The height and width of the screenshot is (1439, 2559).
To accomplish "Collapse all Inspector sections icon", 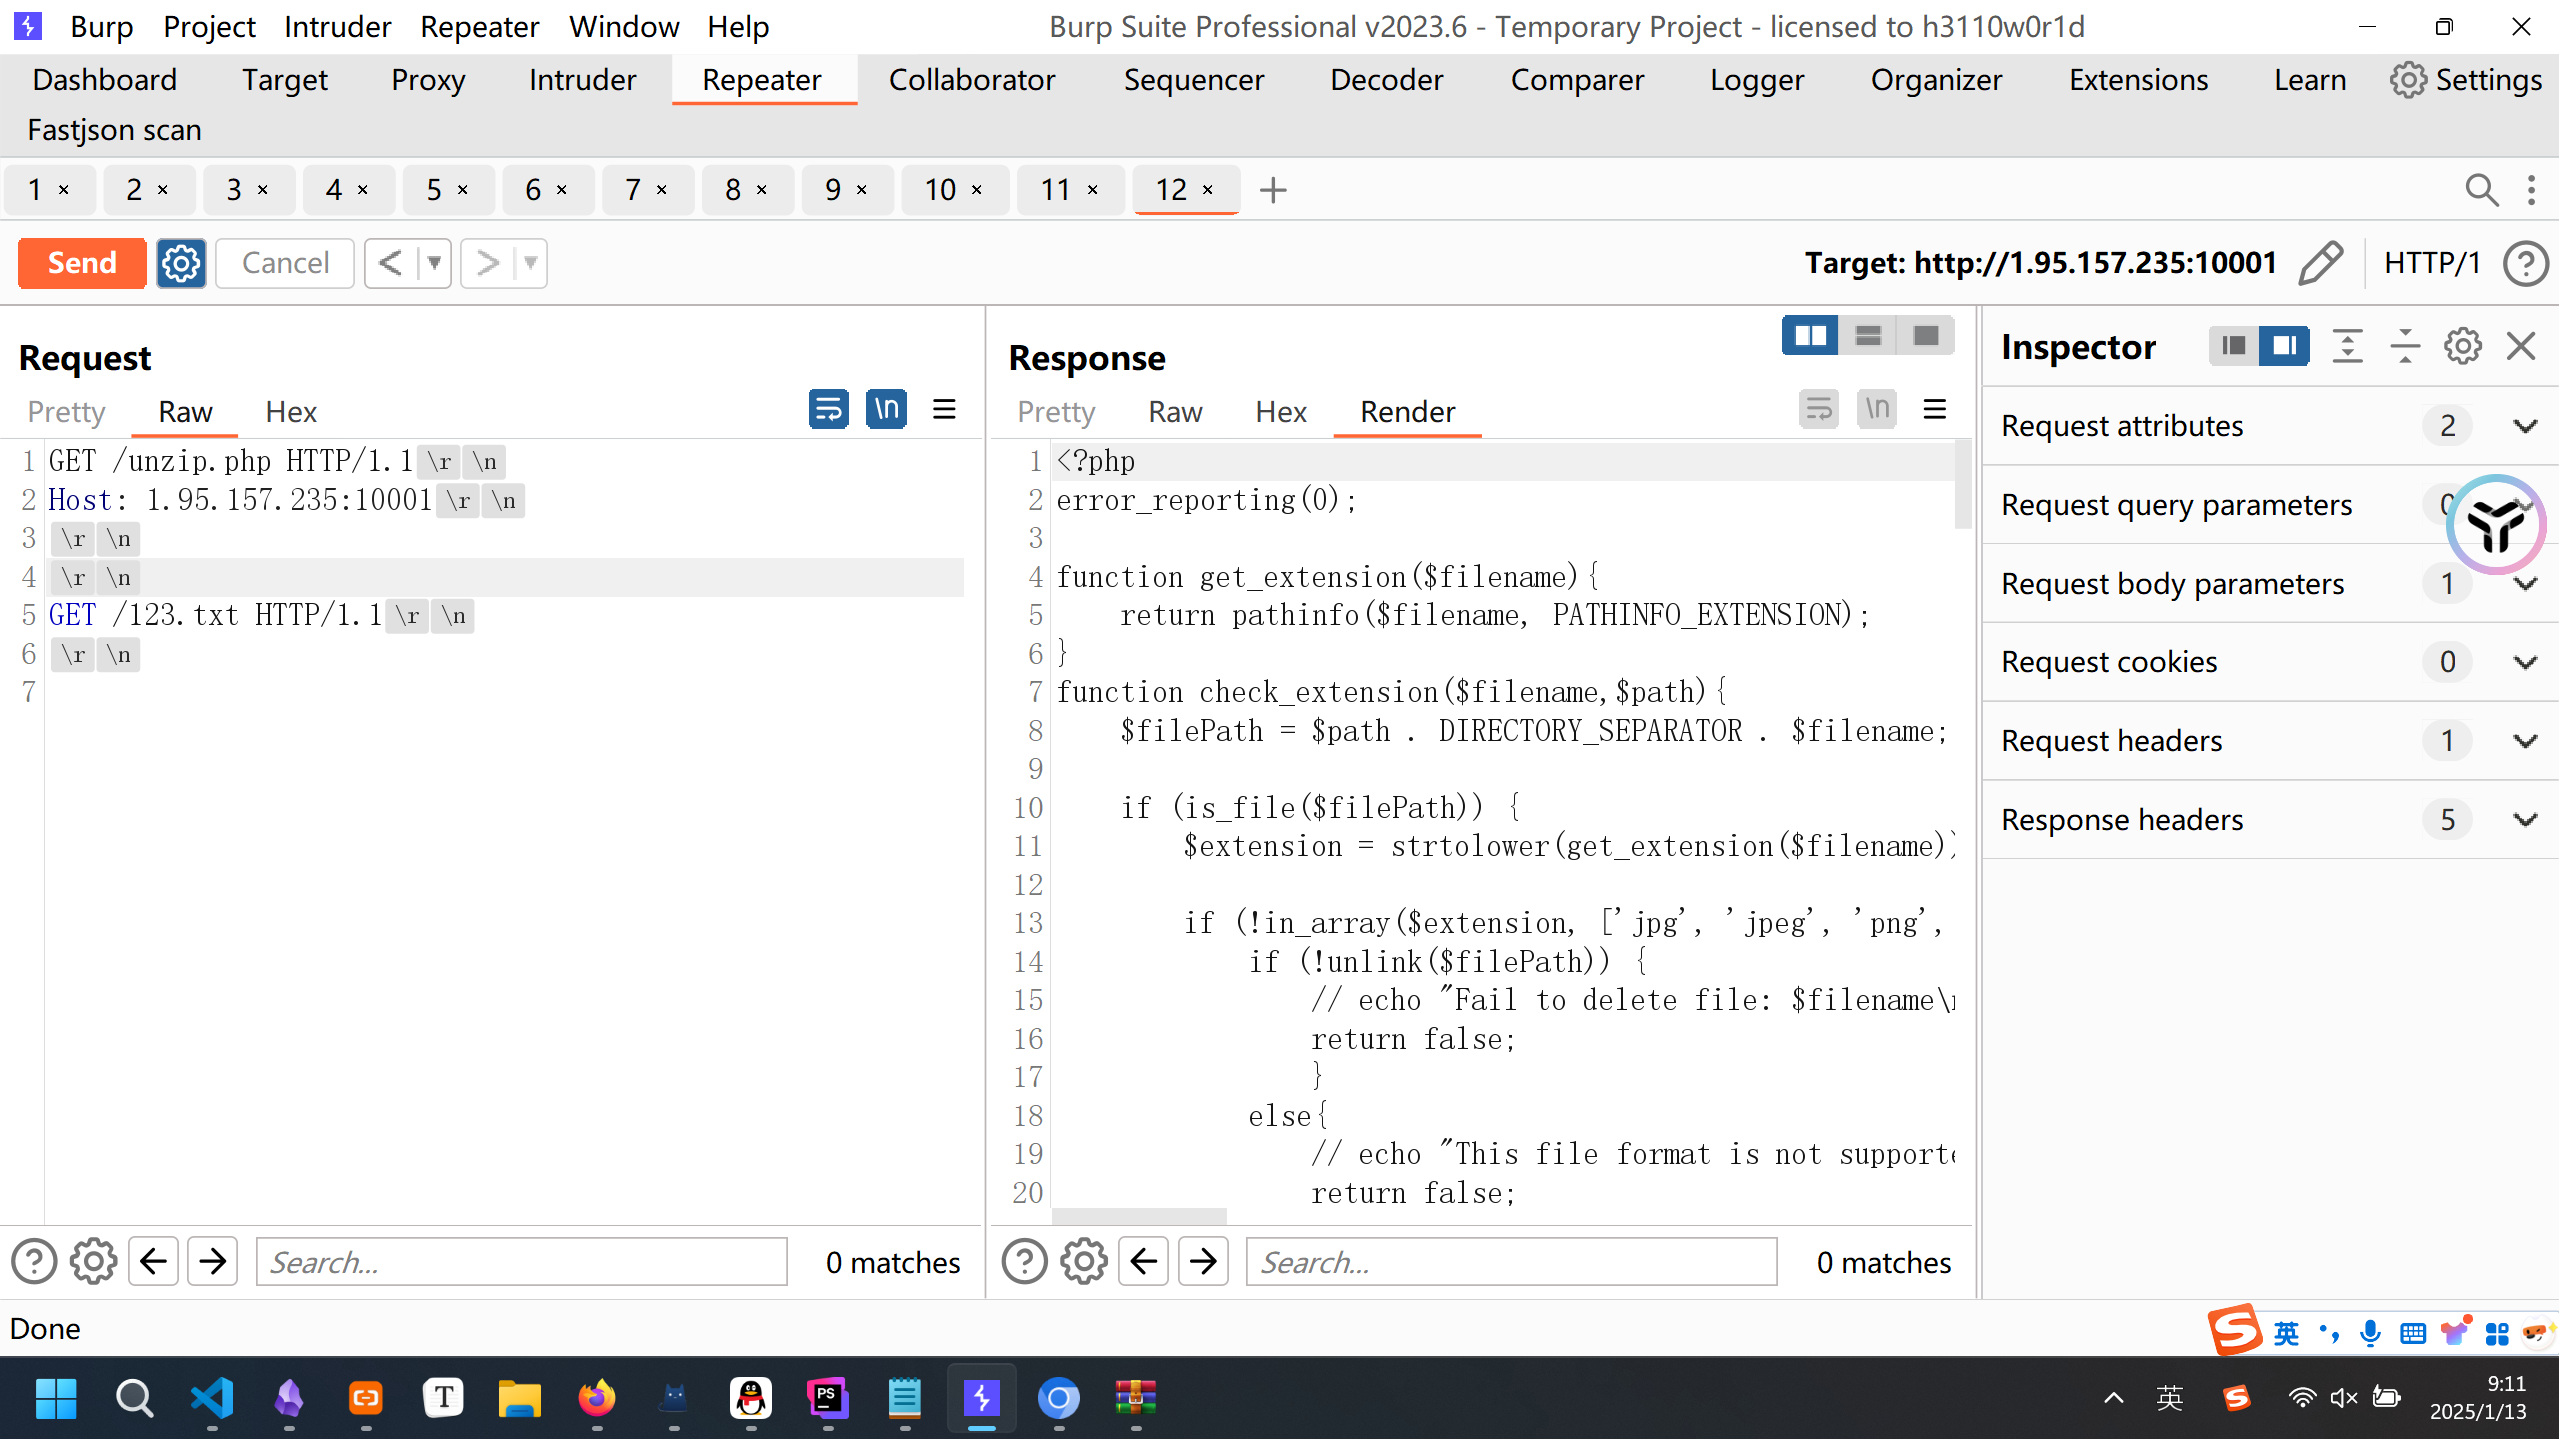I will [2405, 347].
